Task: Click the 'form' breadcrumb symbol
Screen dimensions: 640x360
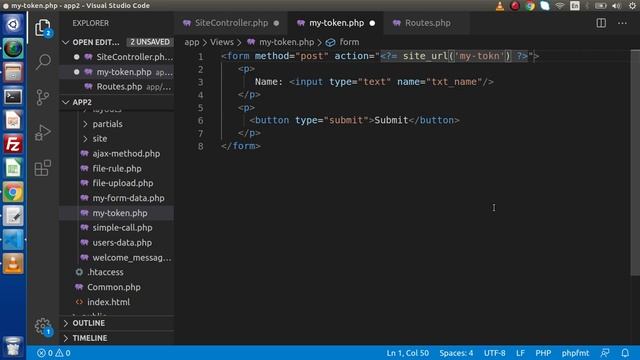Action: 349,42
